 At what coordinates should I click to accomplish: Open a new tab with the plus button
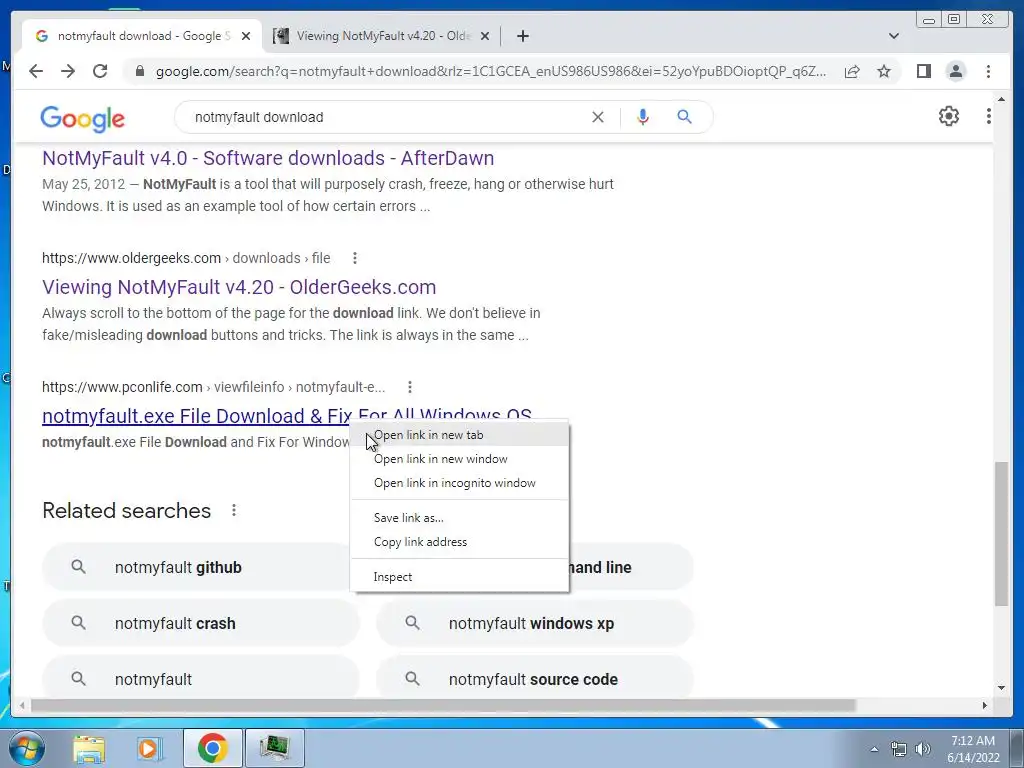coord(522,36)
